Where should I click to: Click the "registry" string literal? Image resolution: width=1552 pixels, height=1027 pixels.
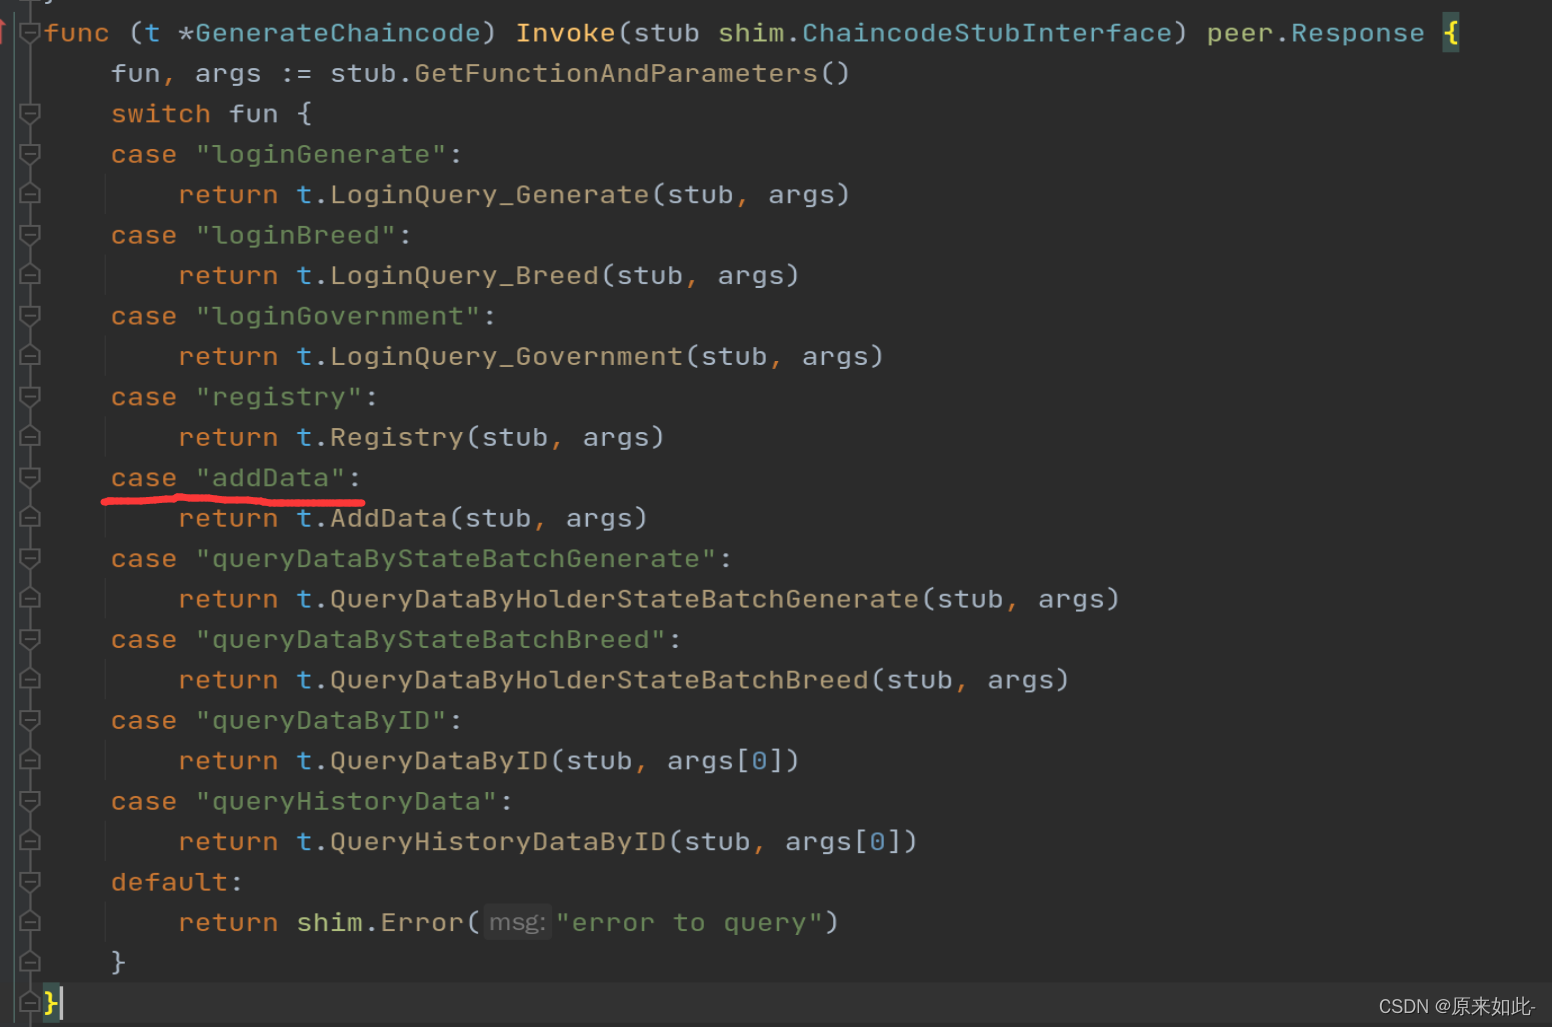[279, 397]
